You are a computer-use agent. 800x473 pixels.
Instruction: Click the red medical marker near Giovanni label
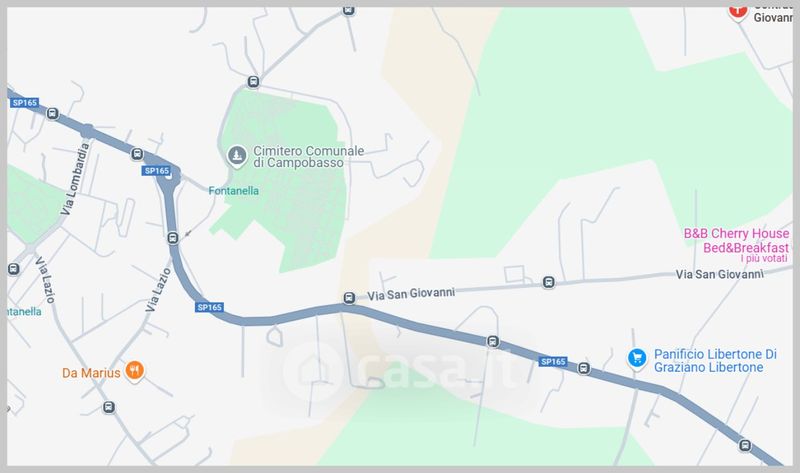tap(738, 11)
